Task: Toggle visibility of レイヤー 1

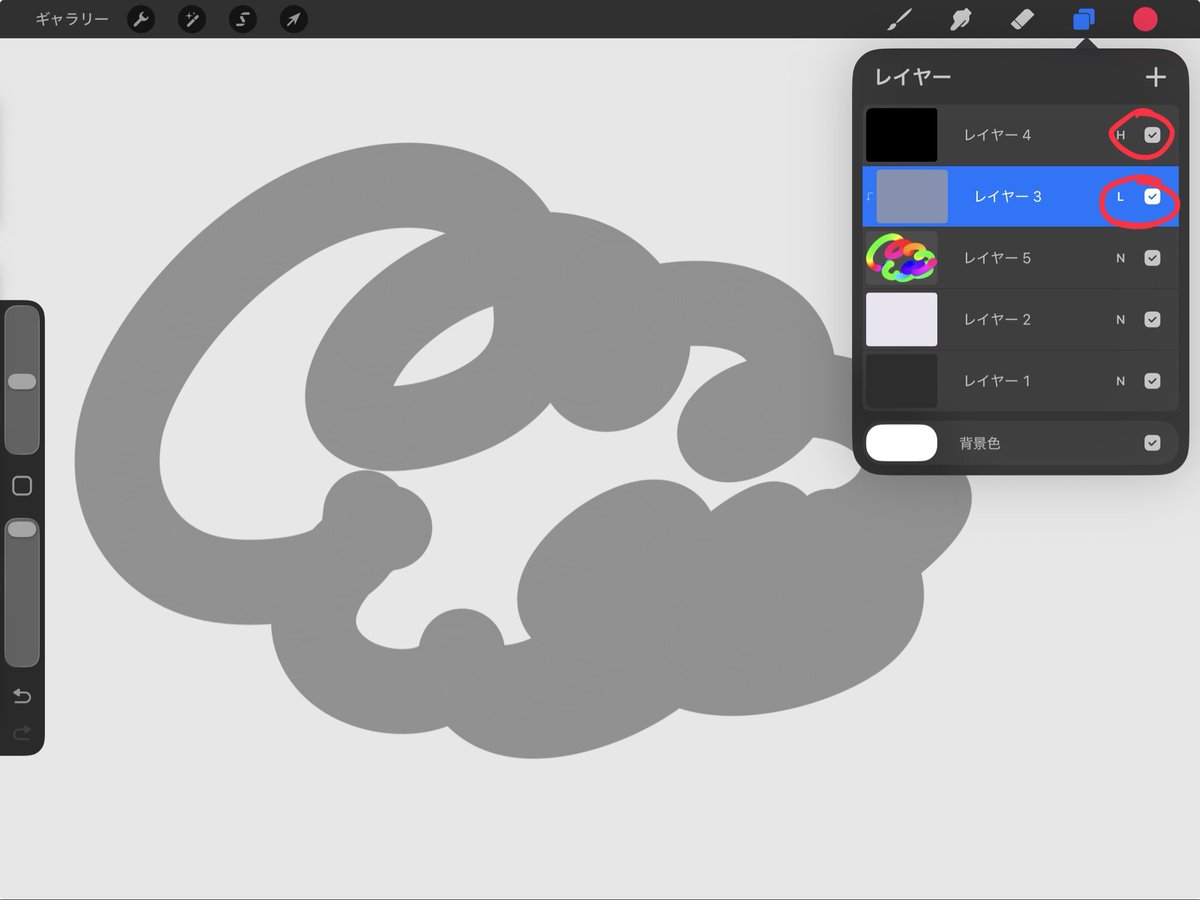Action: (1152, 381)
